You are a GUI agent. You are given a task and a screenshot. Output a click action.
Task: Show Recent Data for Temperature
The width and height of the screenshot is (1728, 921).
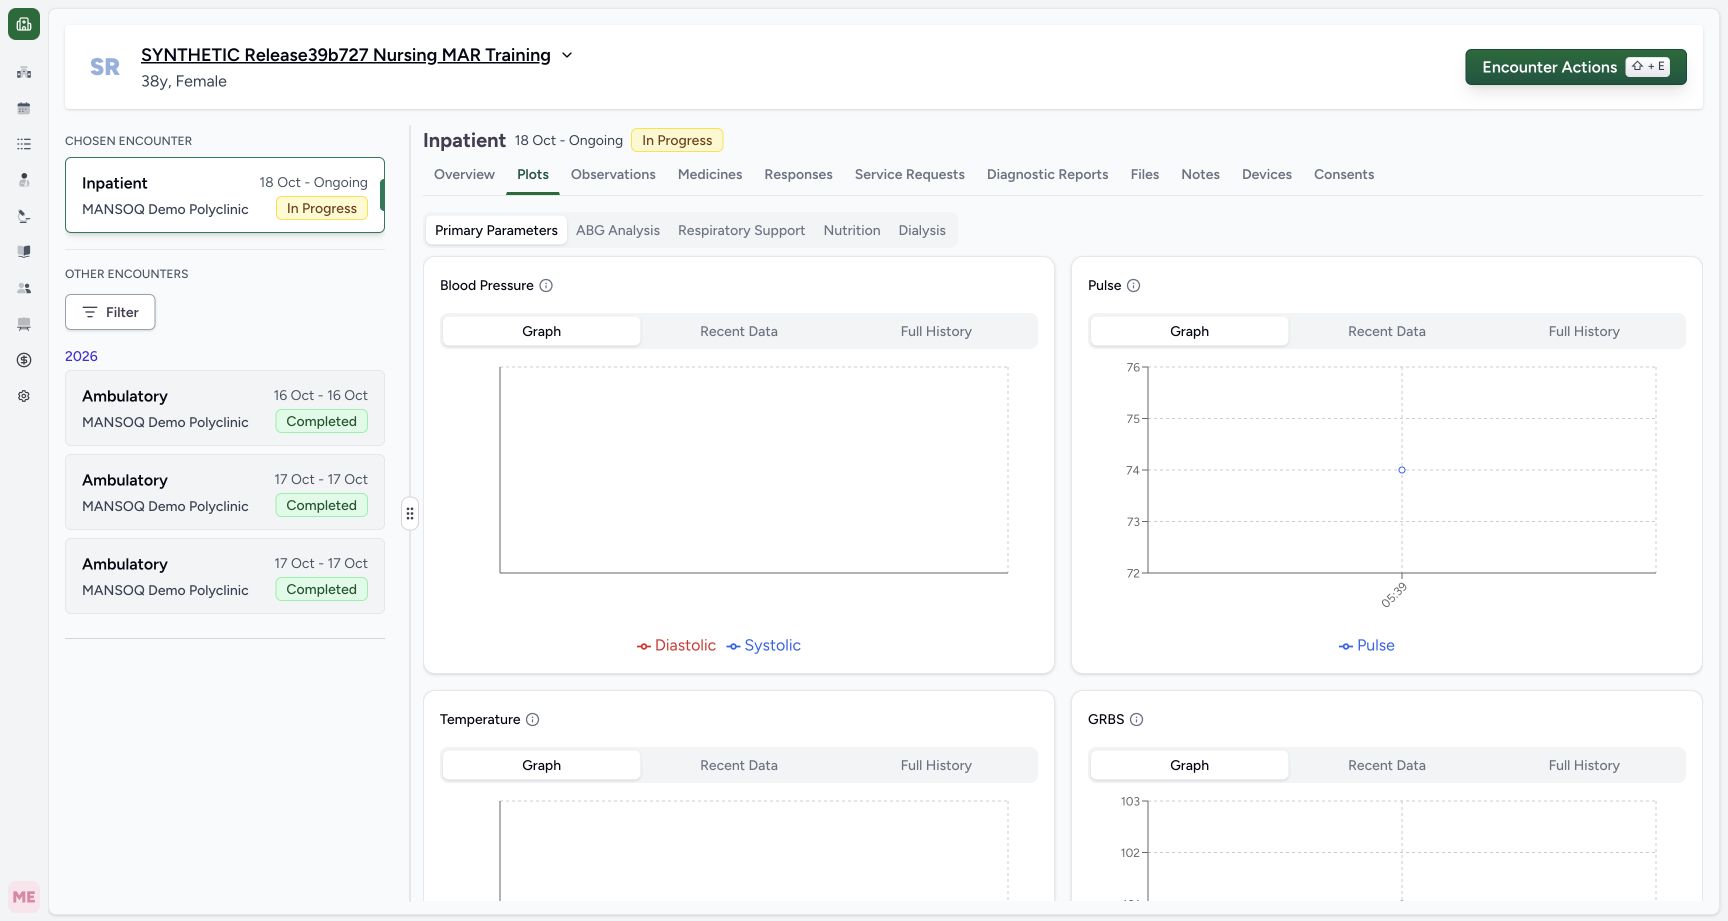(x=739, y=765)
